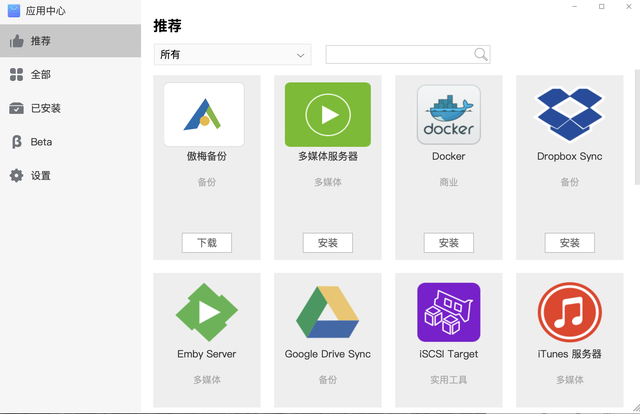Click the 备份 label under Google Drive Sync
The image size is (640, 414).
pyautogui.click(x=328, y=380)
